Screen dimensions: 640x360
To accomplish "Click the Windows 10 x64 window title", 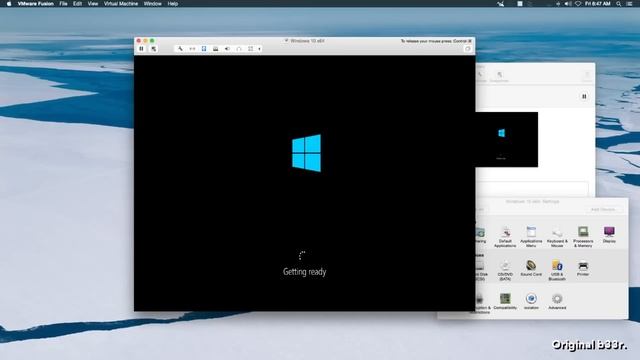I will (307, 41).
